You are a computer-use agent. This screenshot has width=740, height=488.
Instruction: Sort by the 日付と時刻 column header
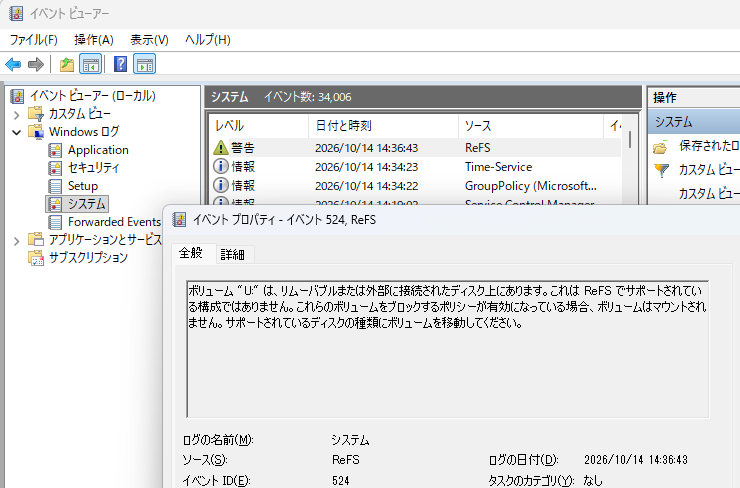pos(383,126)
